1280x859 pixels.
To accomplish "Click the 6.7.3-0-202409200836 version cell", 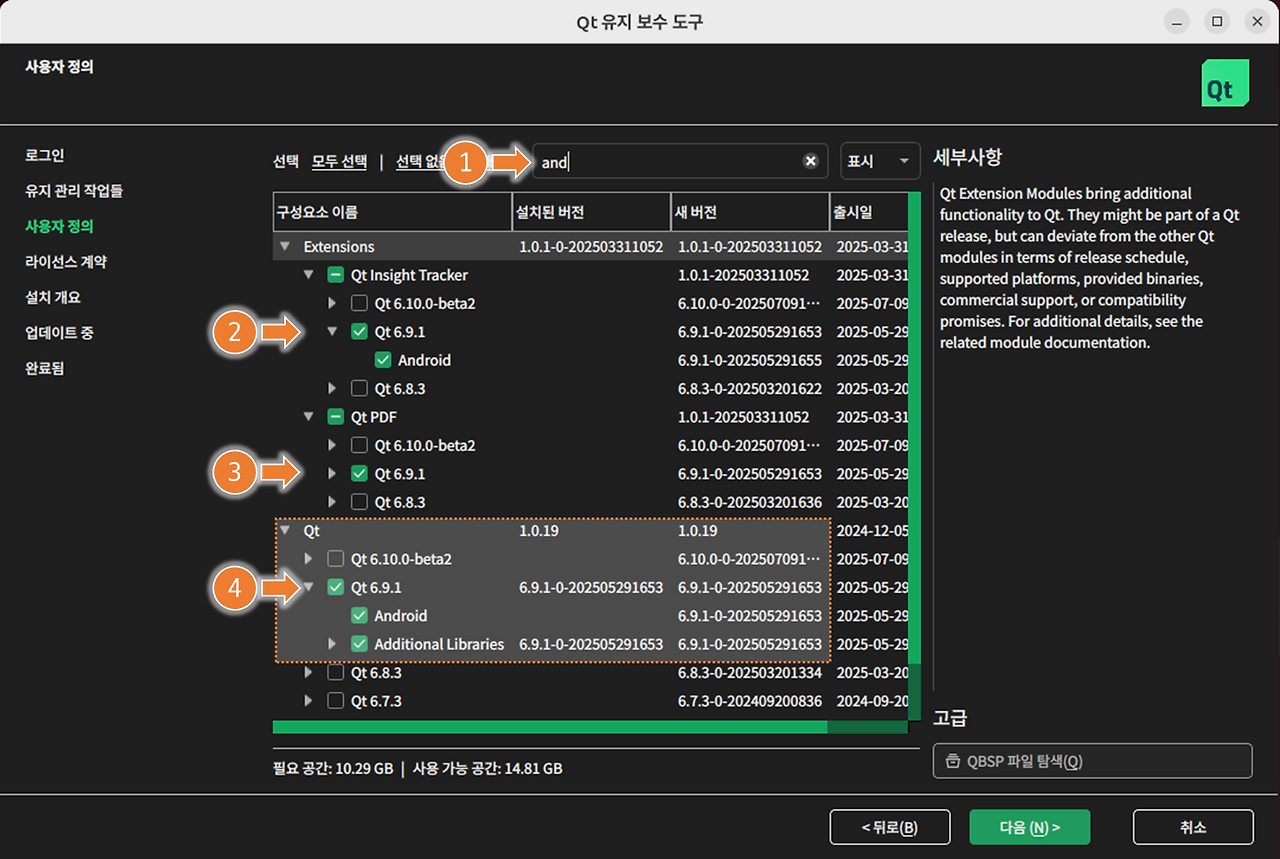I will (x=750, y=701).
